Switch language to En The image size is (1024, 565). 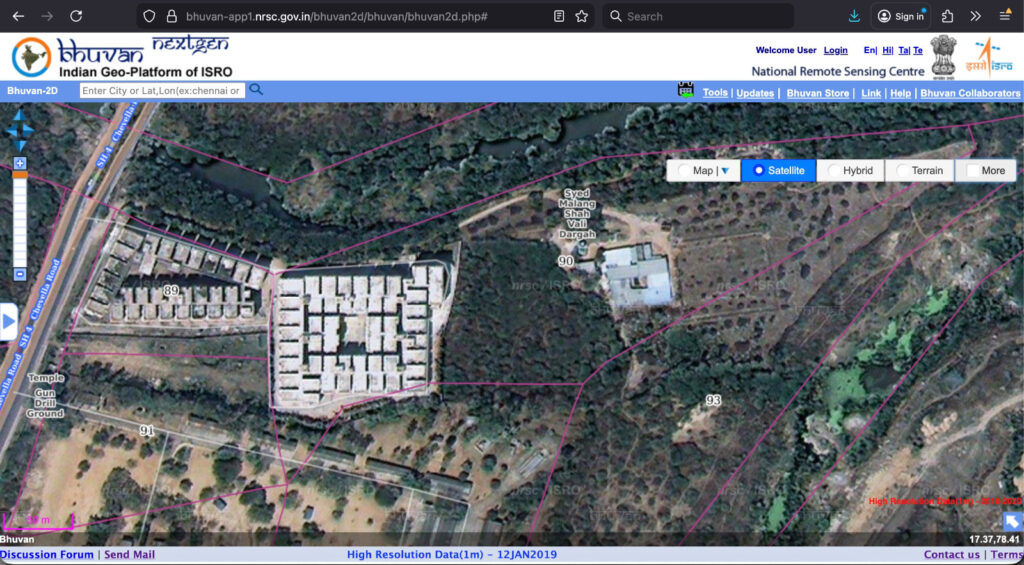[x=869, y=50]
